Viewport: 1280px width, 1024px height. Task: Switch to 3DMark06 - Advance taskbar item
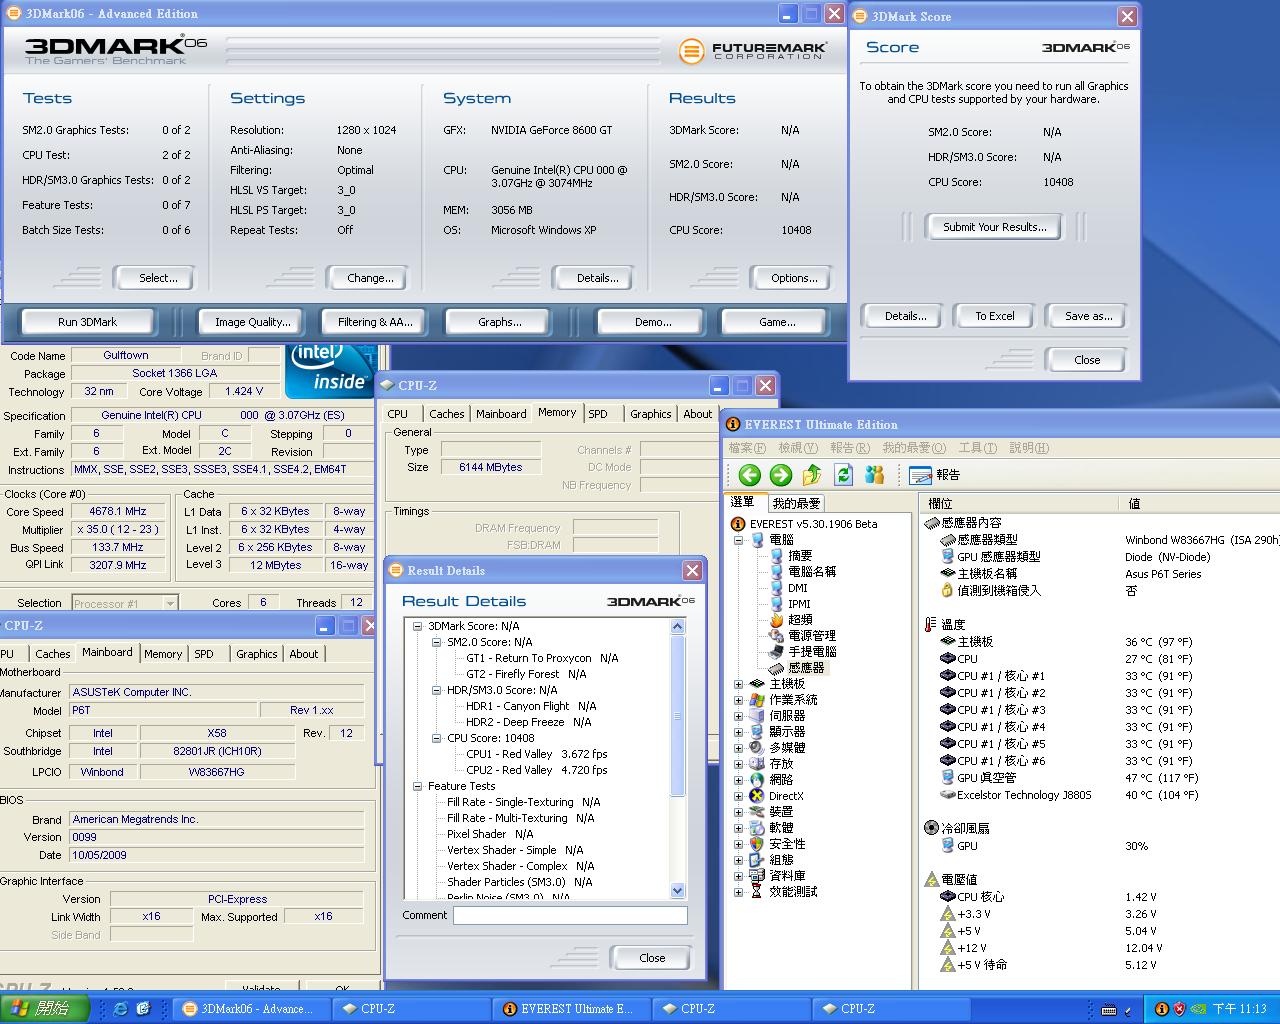pyautogui.click(x=250, y=1009)
